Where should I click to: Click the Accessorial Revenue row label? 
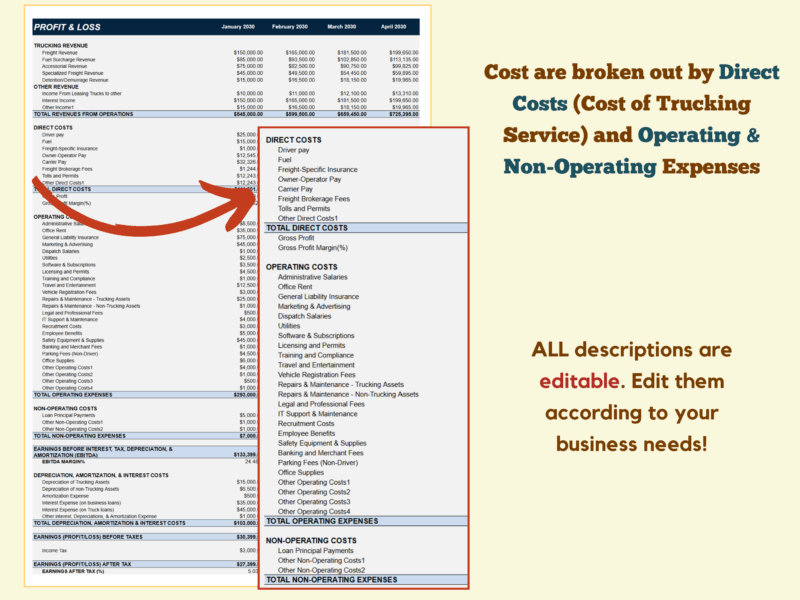click(64, 66)
